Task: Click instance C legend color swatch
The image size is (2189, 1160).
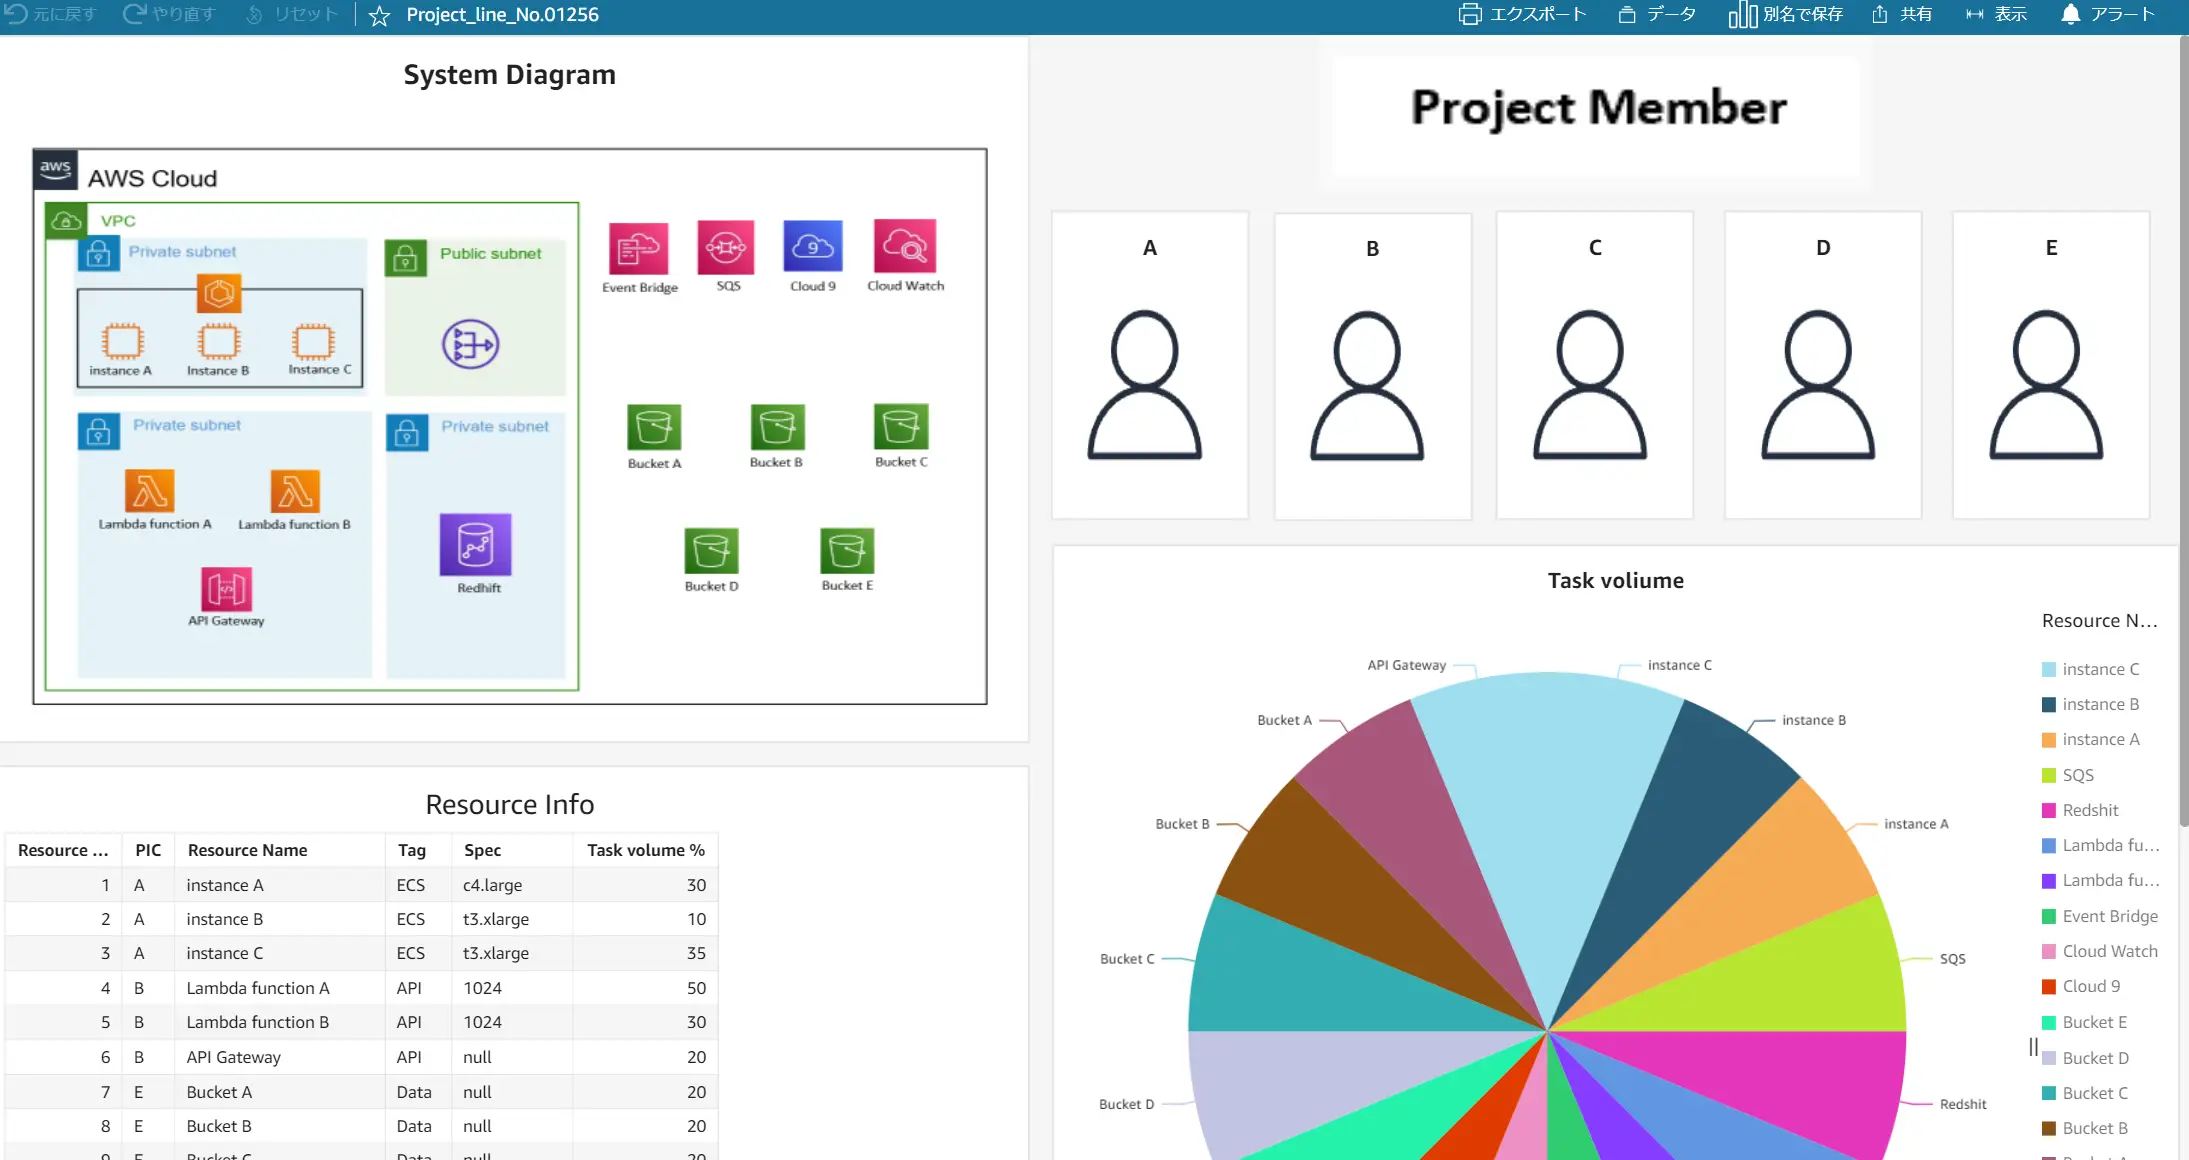Action: coord(2049,669)
